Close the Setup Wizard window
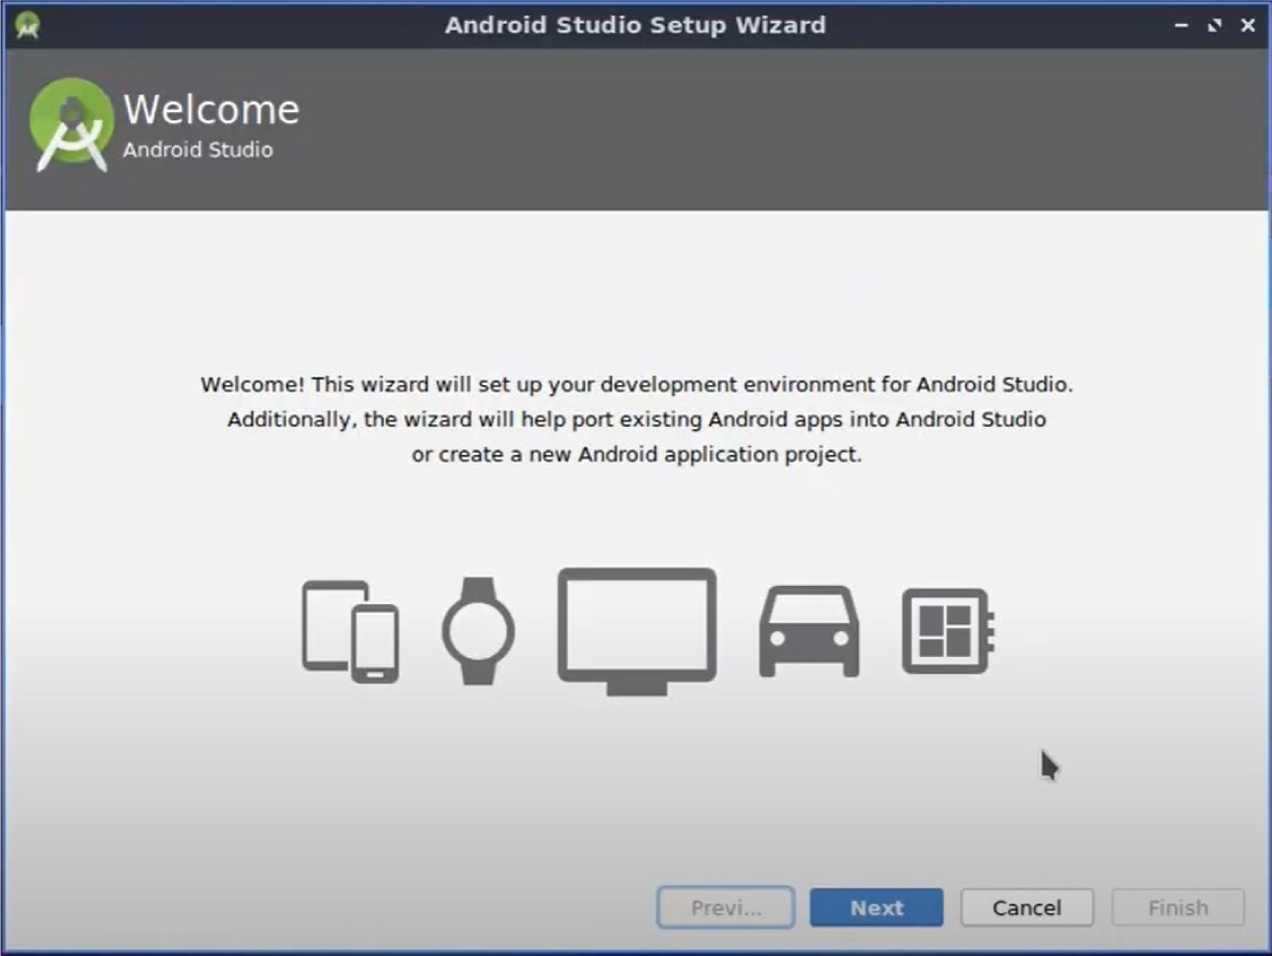This screenshot has width=1272, height=956. point(1248,25)
